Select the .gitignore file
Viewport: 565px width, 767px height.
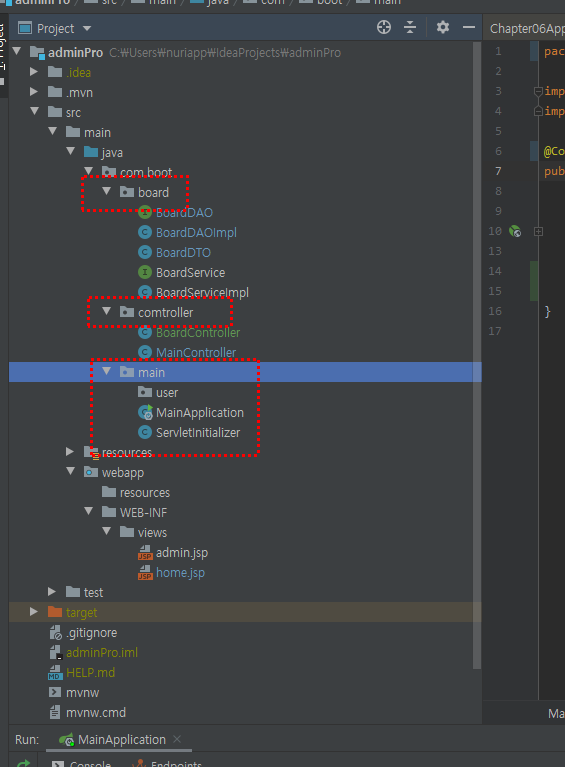click(91, 633)
